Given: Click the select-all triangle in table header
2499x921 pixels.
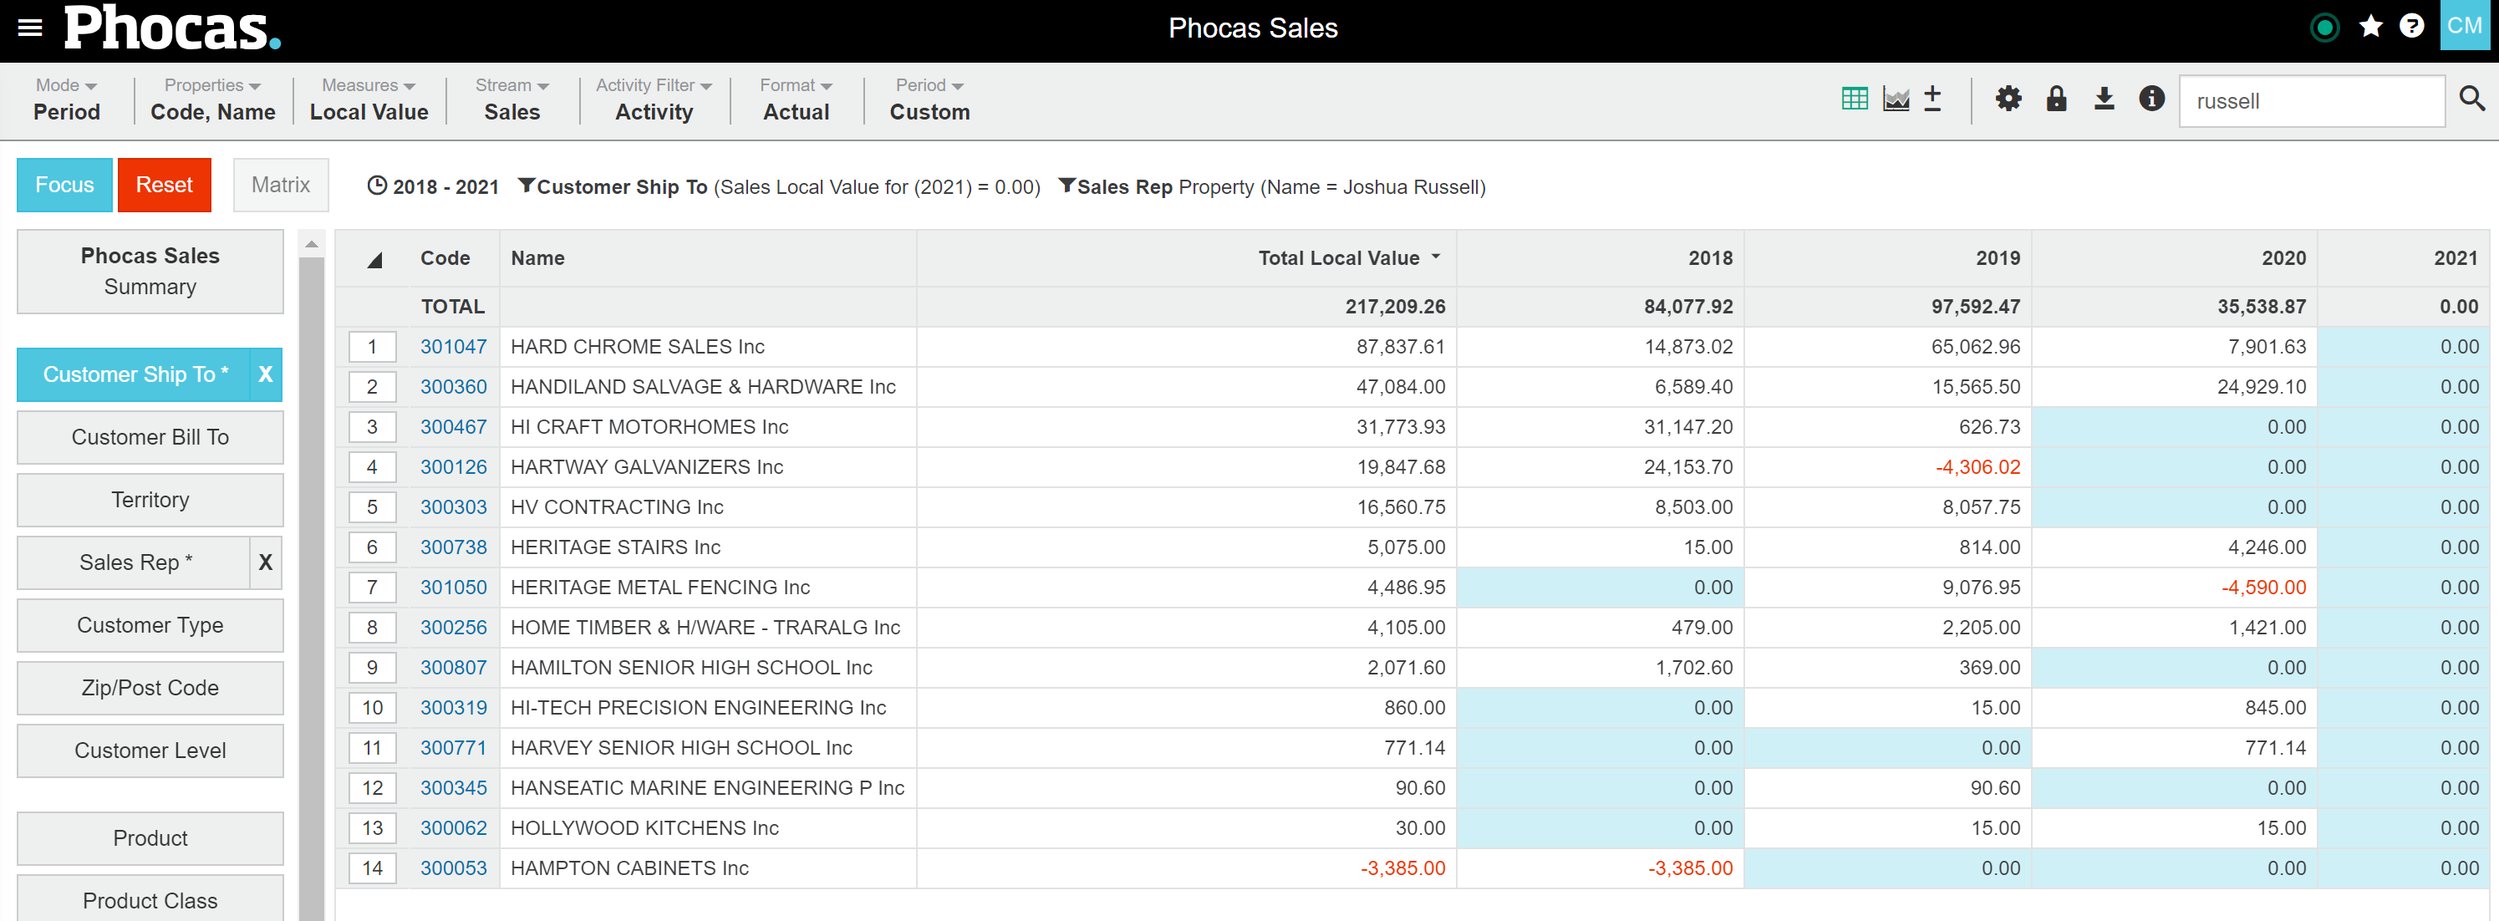Looking at the screenshot, I should [x=375, y=260].
